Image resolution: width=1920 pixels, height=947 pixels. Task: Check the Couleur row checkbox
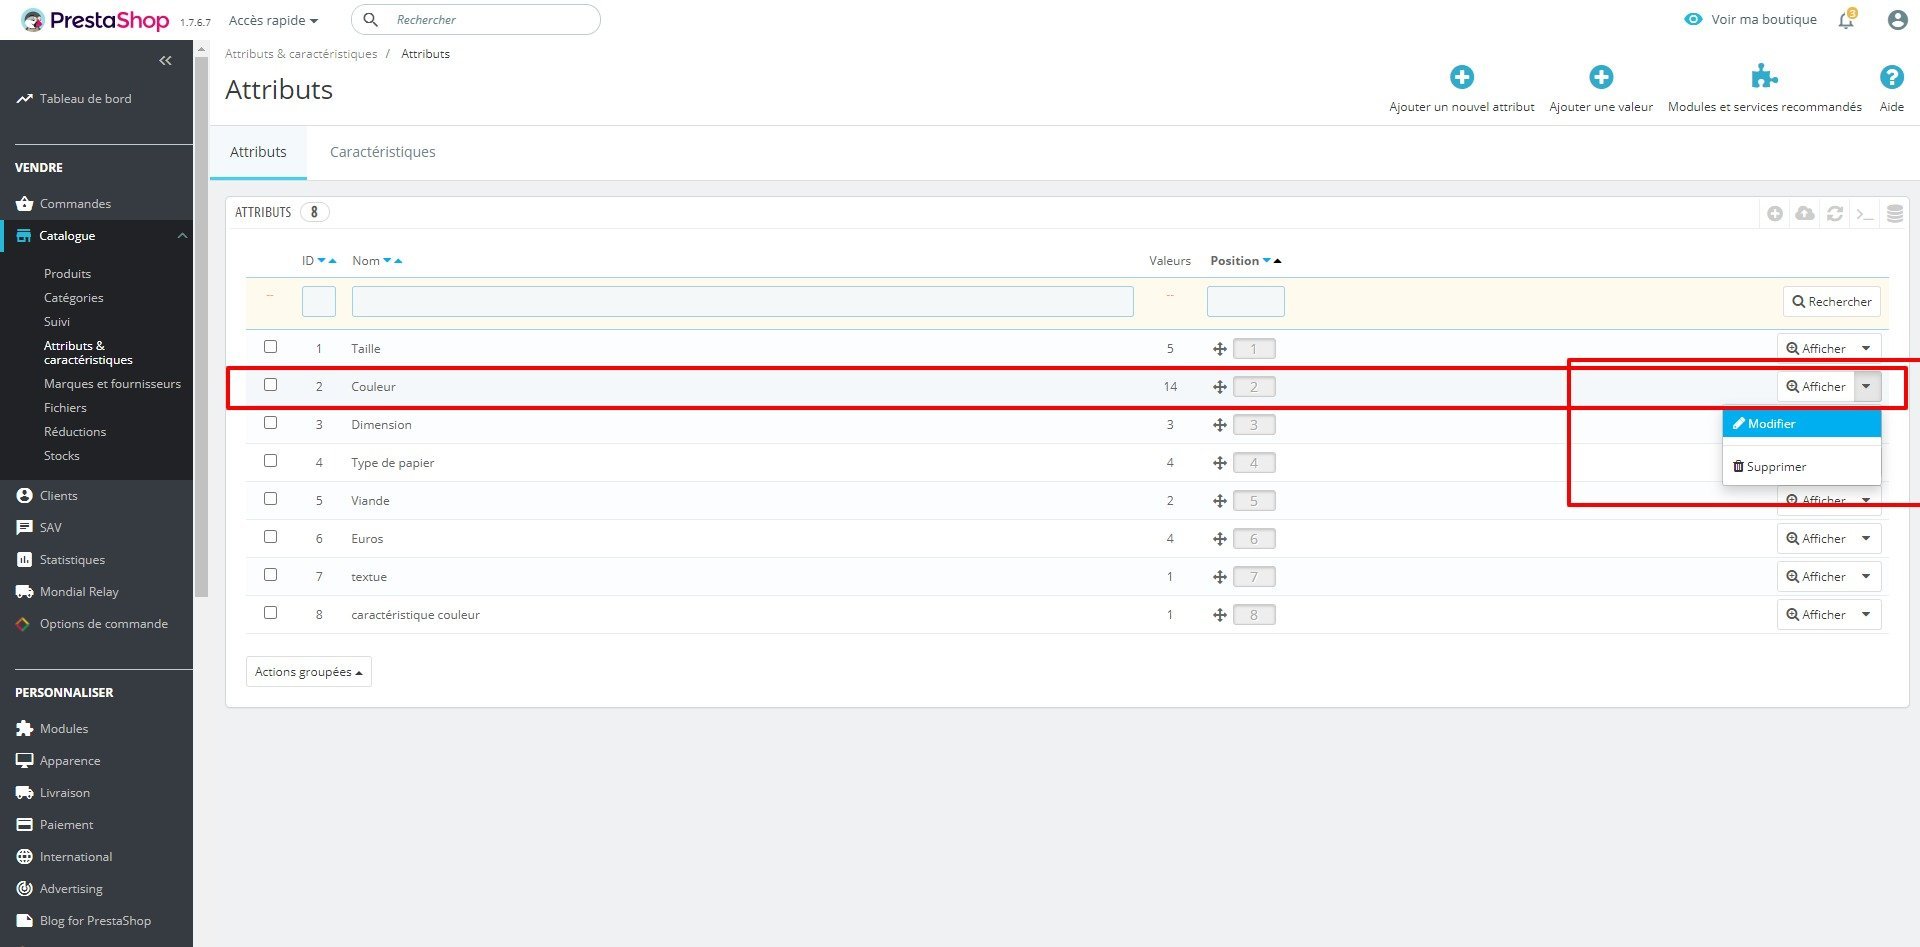[x=270, y=385]
